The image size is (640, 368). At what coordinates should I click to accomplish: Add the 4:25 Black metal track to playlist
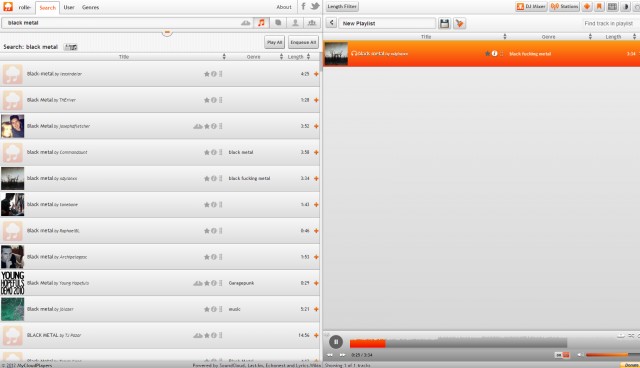(x=316, y=74)
